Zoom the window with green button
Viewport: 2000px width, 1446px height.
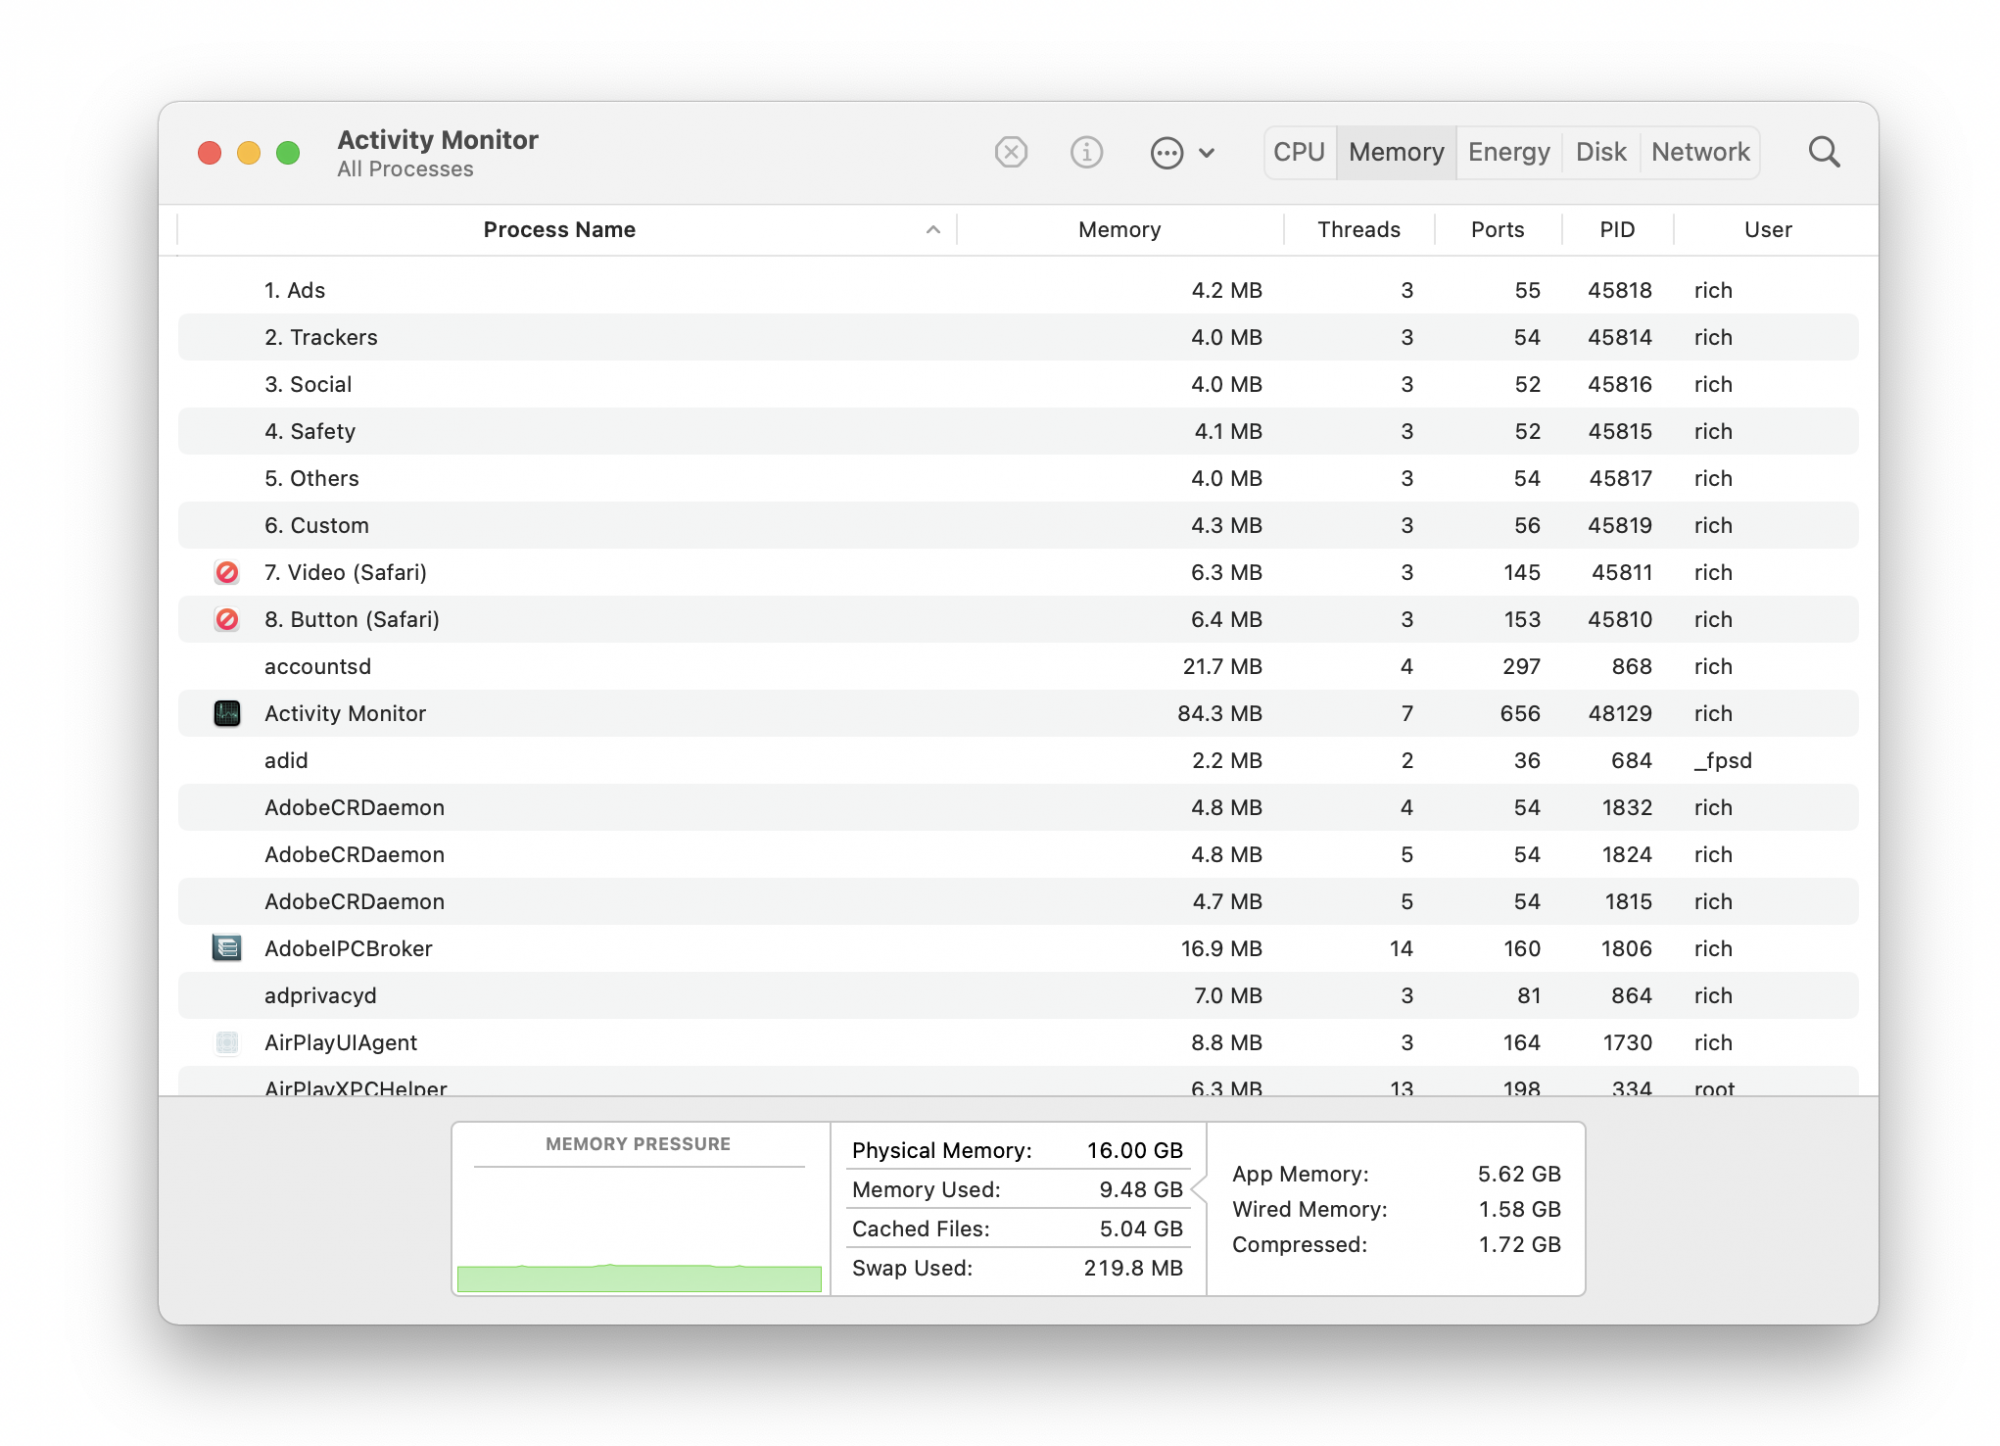tap(288, 152)
